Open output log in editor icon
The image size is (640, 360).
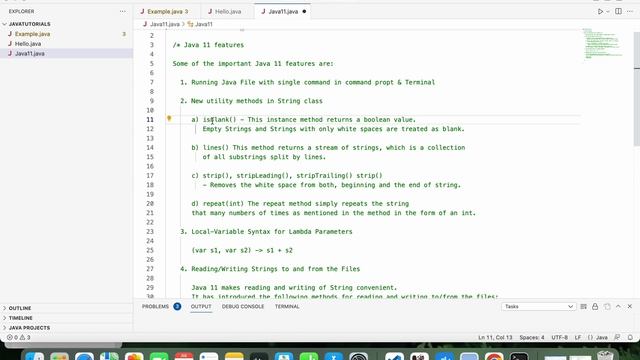[x=607, y=307]
